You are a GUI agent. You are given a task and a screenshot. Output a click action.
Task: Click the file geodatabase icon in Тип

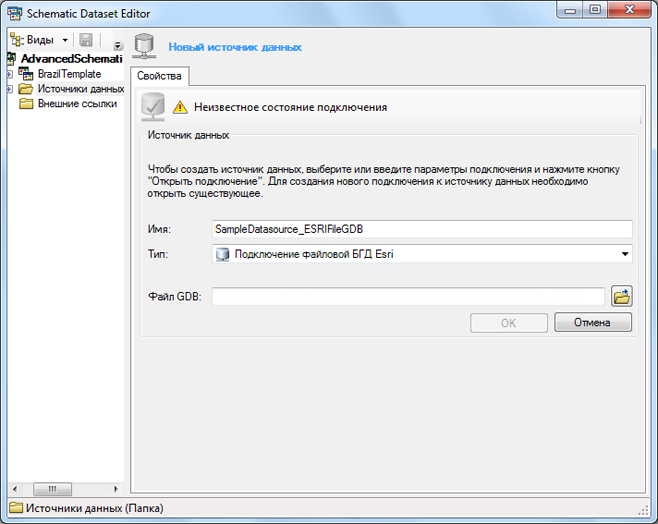coord(222,254)
